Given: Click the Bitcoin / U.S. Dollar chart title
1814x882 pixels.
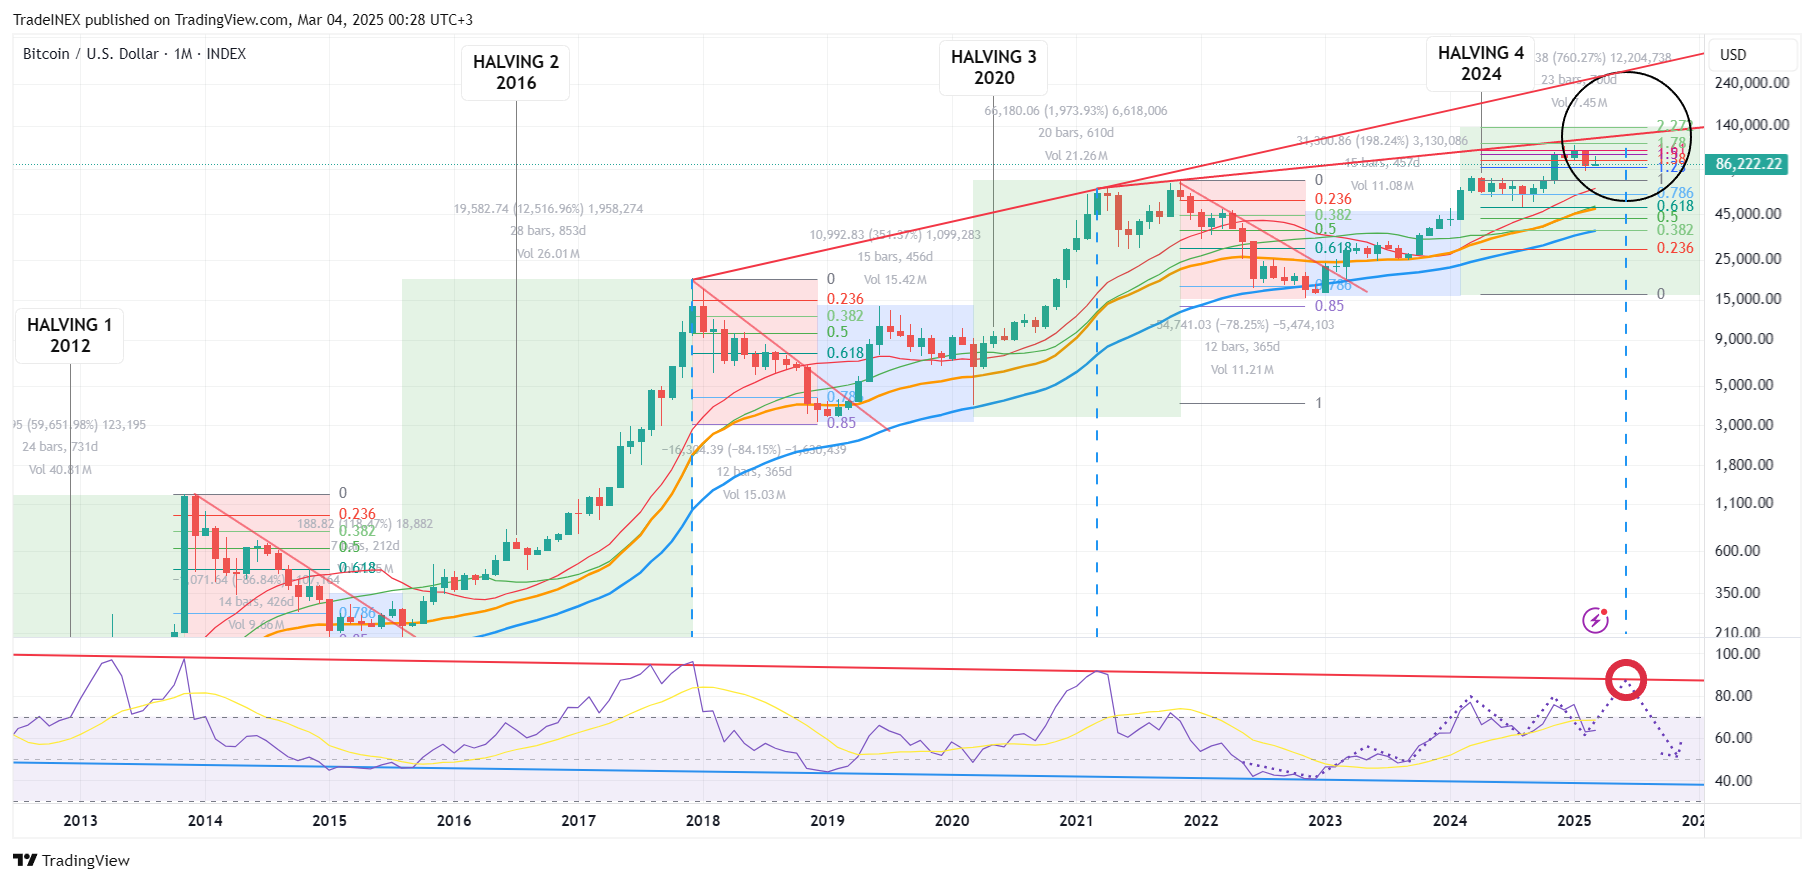Looking at the screenshot, I should (134, 54).
